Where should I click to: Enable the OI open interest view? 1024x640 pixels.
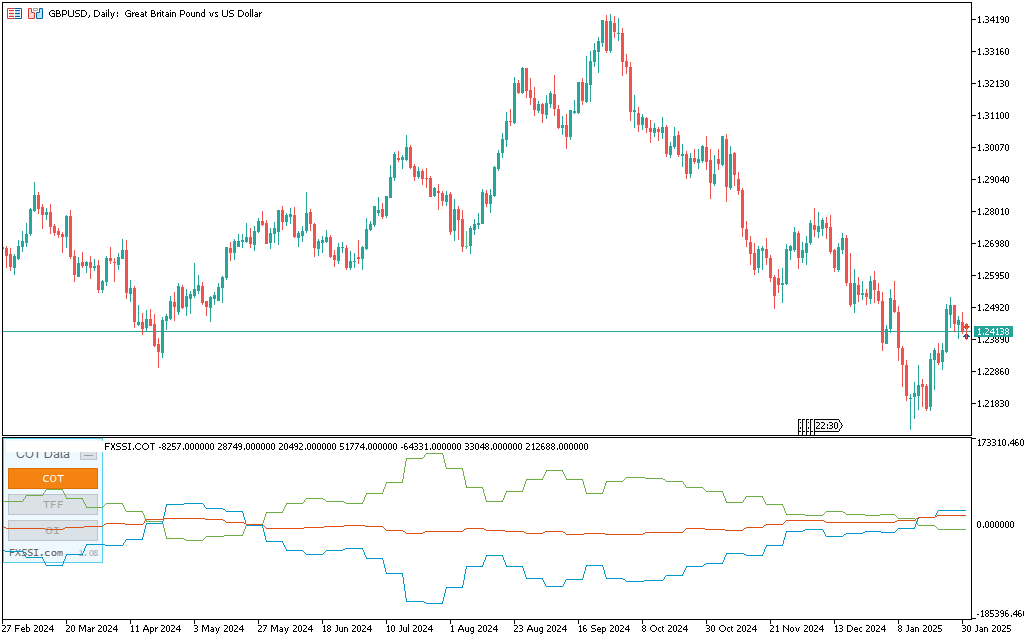pos(53,529)
